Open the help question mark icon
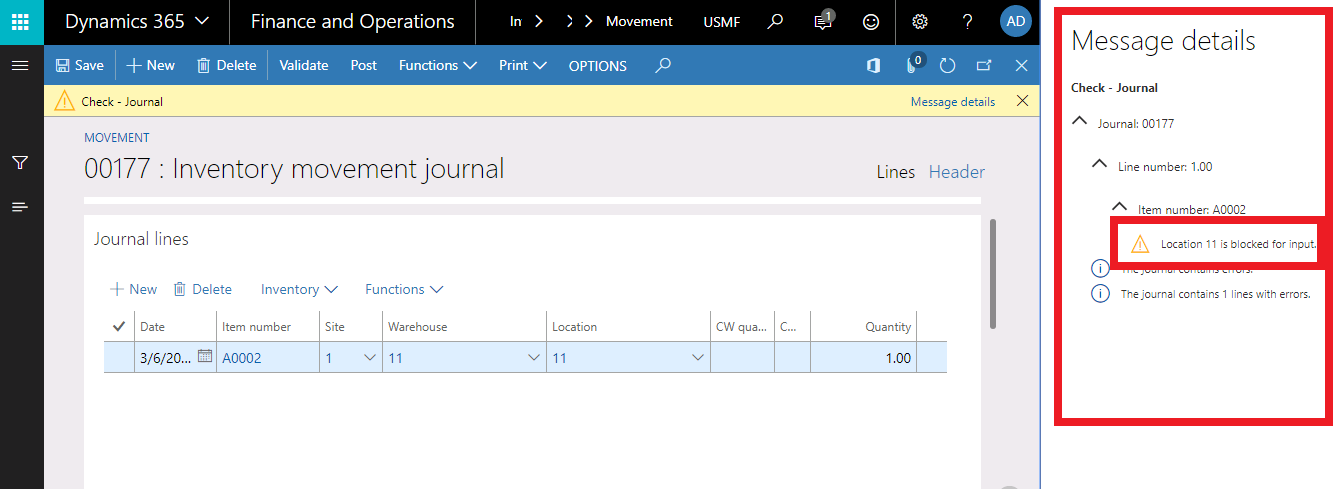 (967, 21)
